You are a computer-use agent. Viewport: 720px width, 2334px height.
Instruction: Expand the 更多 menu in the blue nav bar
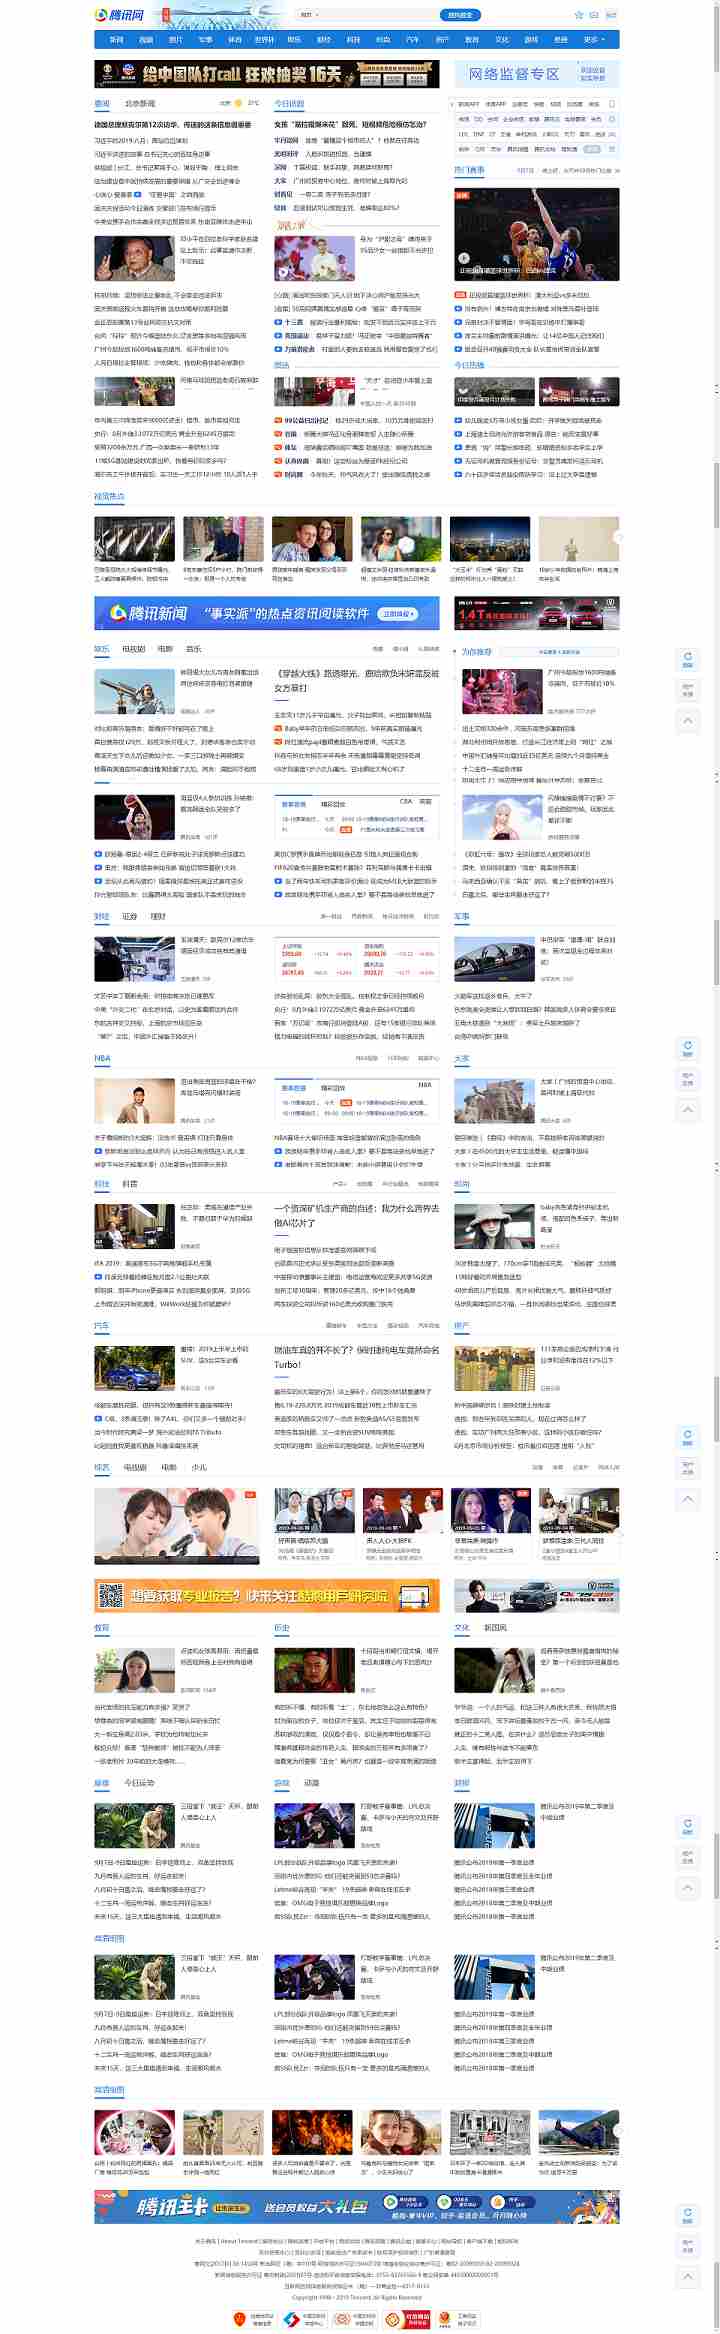592,40
